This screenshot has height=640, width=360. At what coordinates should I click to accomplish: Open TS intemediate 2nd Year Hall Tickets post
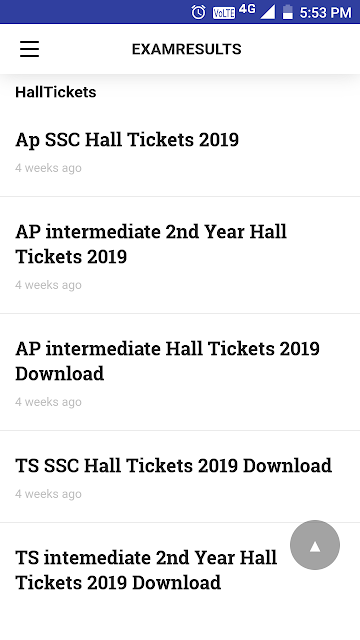(x=146, y=570)
